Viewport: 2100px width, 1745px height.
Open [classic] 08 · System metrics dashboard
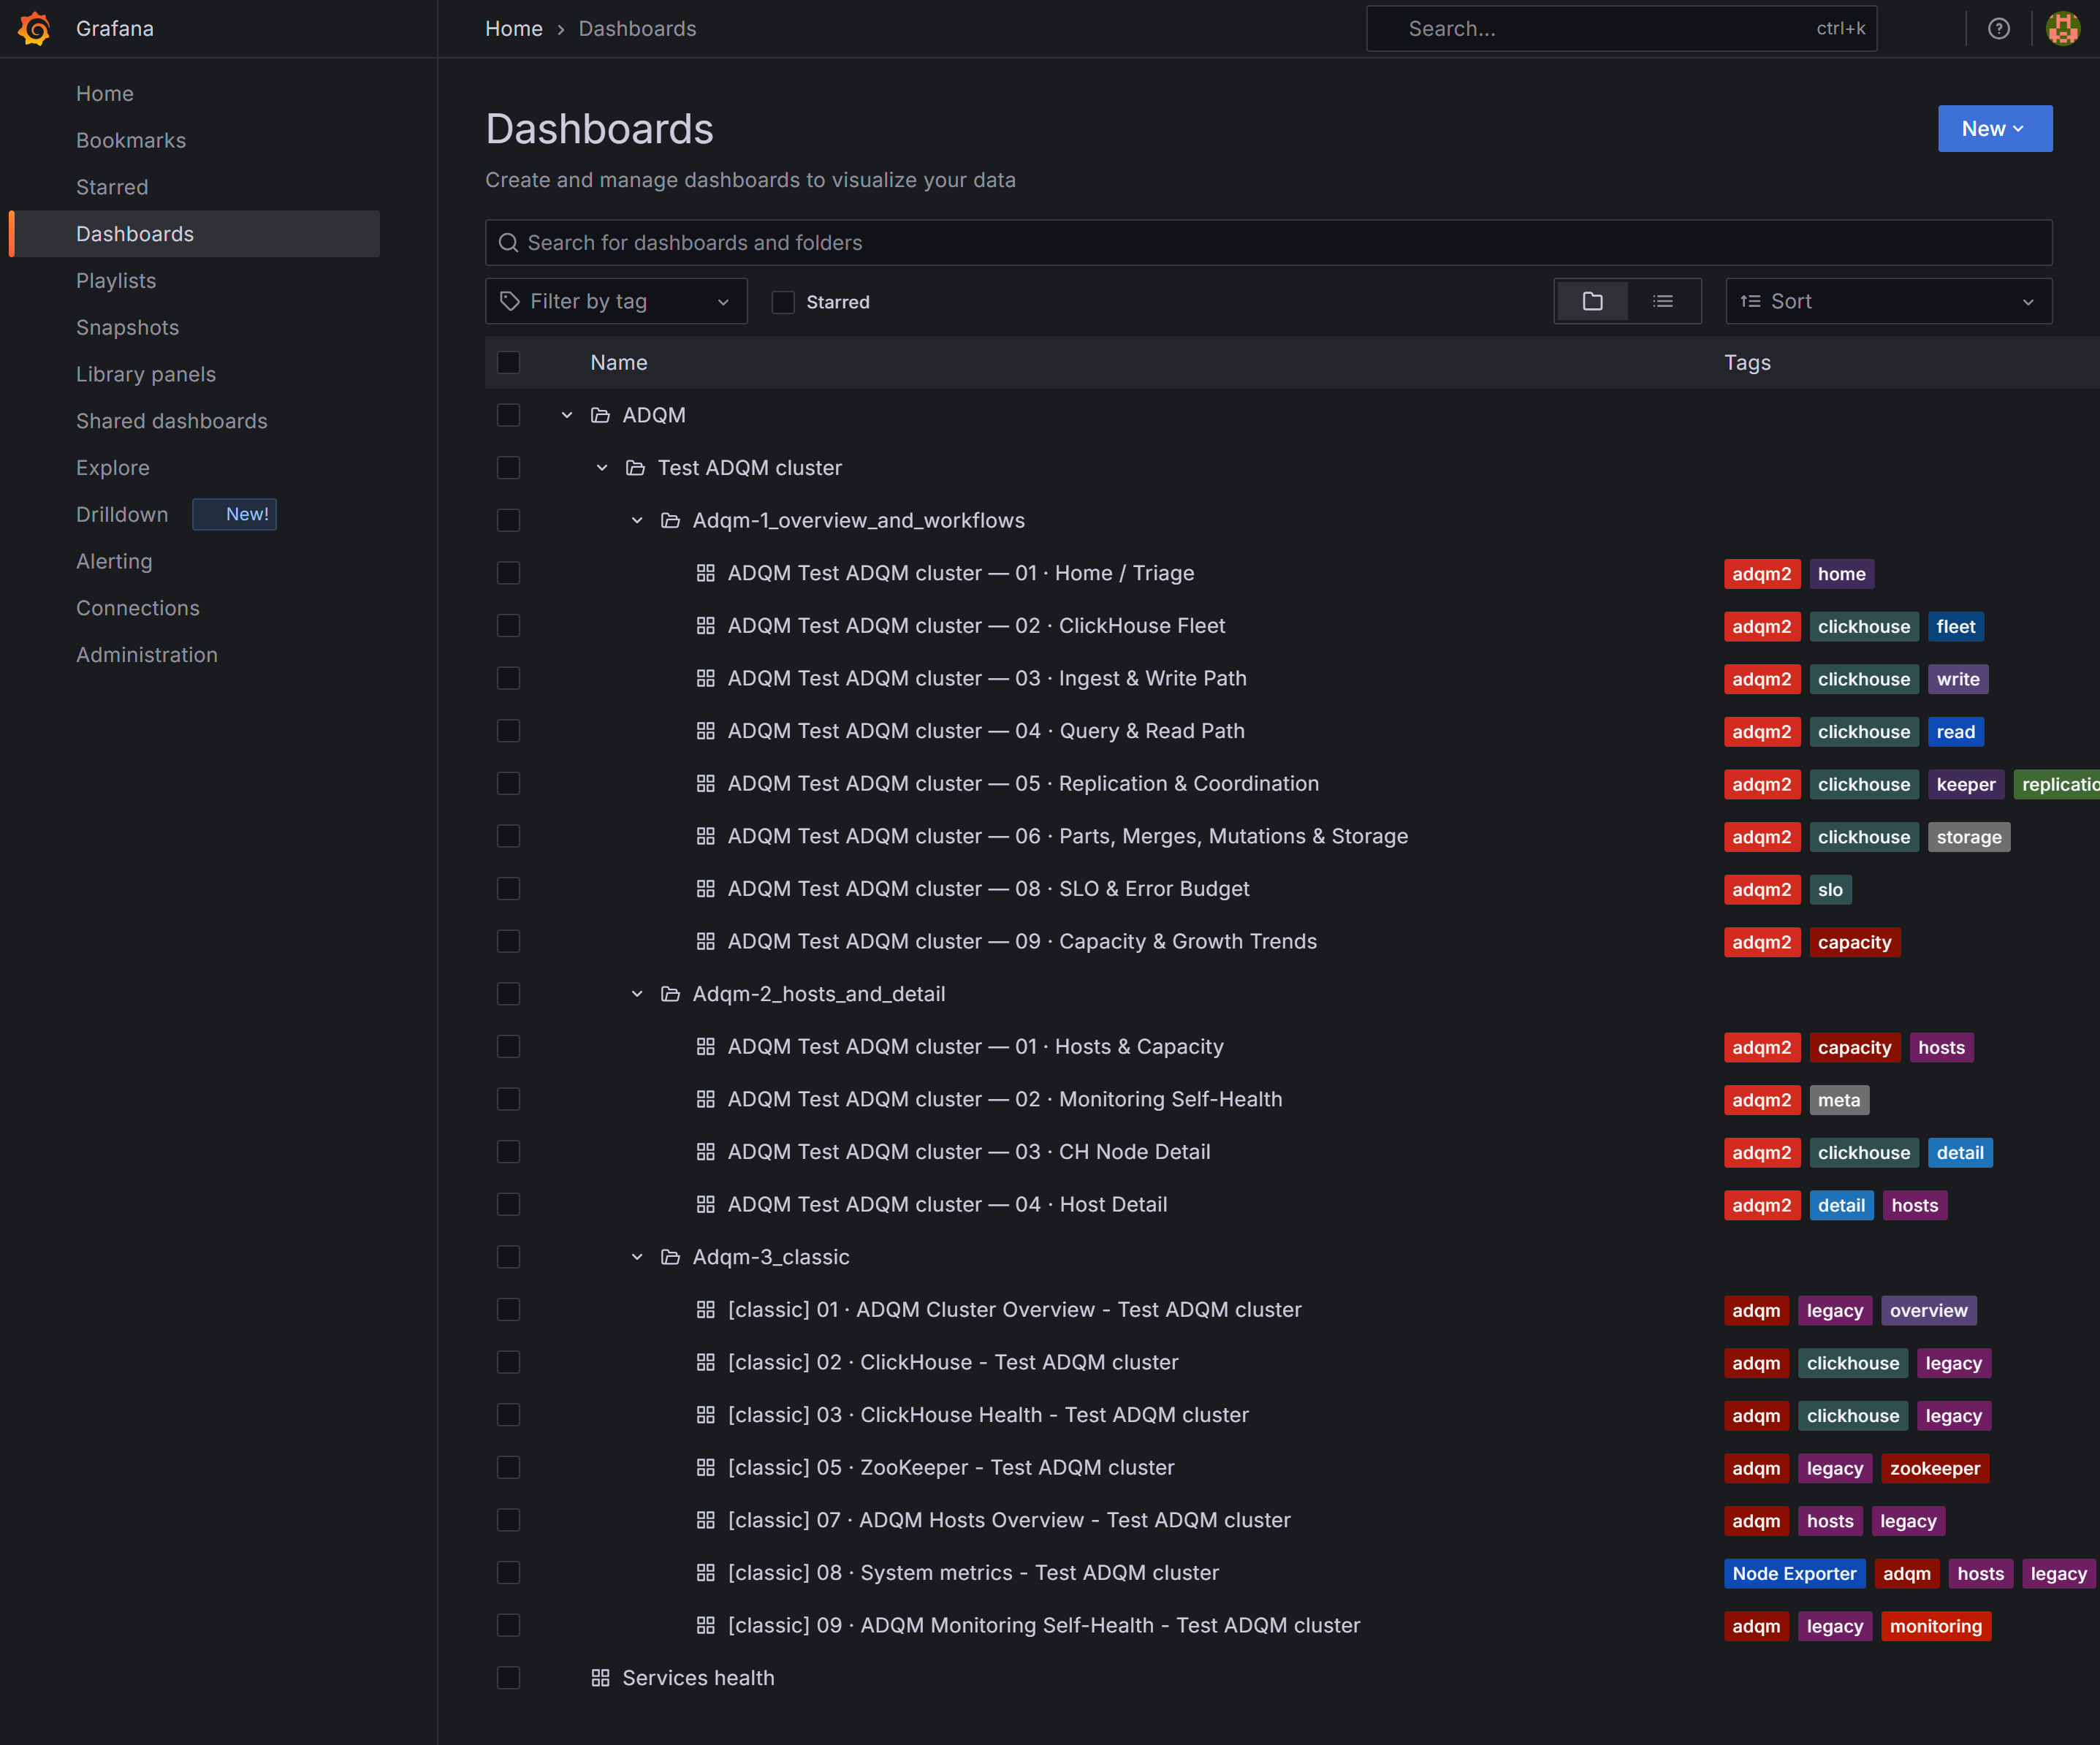[x=973, y=1573]
